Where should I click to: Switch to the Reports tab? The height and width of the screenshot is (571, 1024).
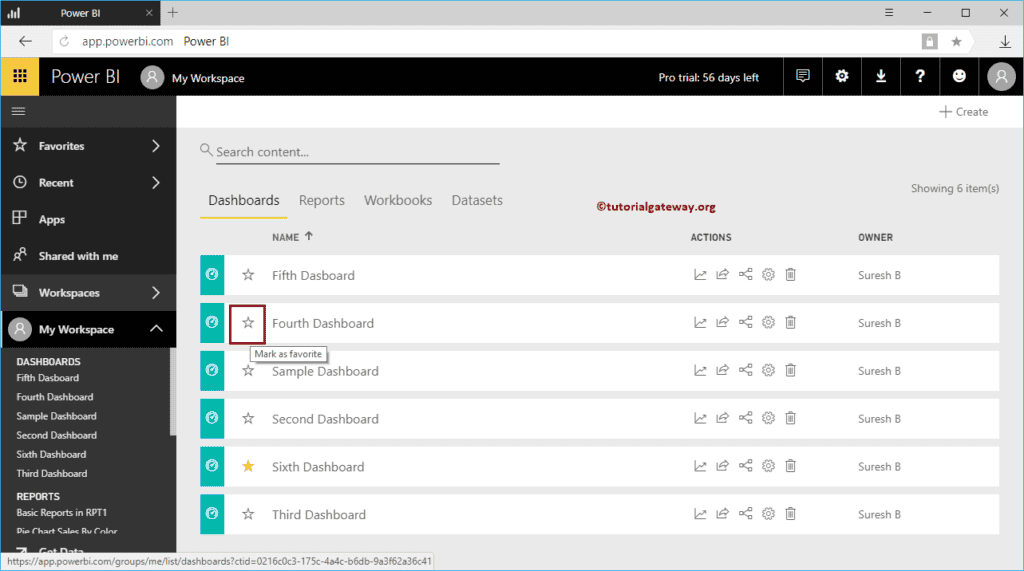[x=321, y=200]
